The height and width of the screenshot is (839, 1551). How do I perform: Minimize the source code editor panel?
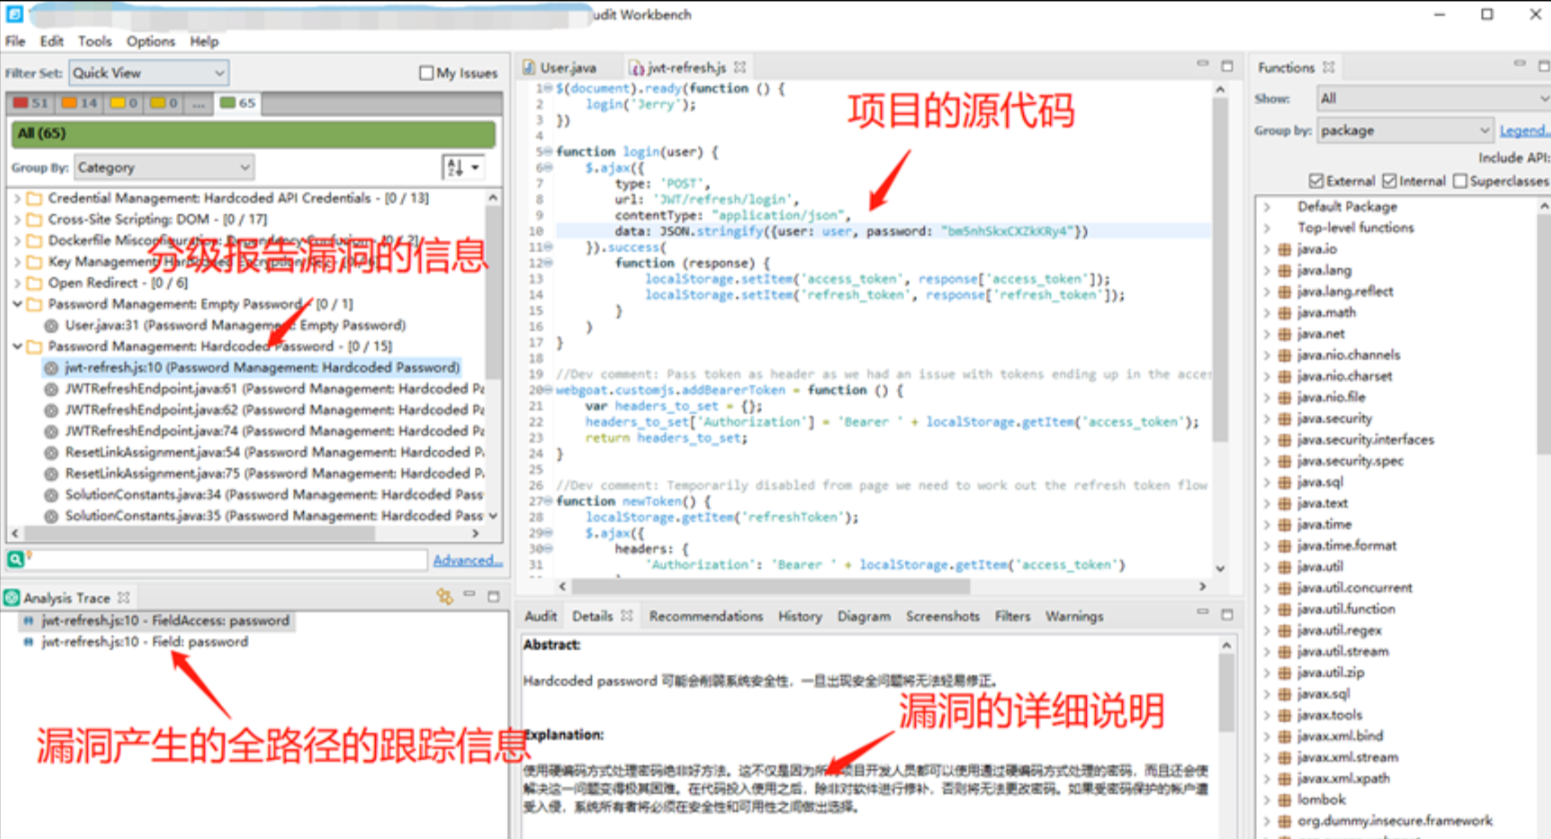(1202, 65)
